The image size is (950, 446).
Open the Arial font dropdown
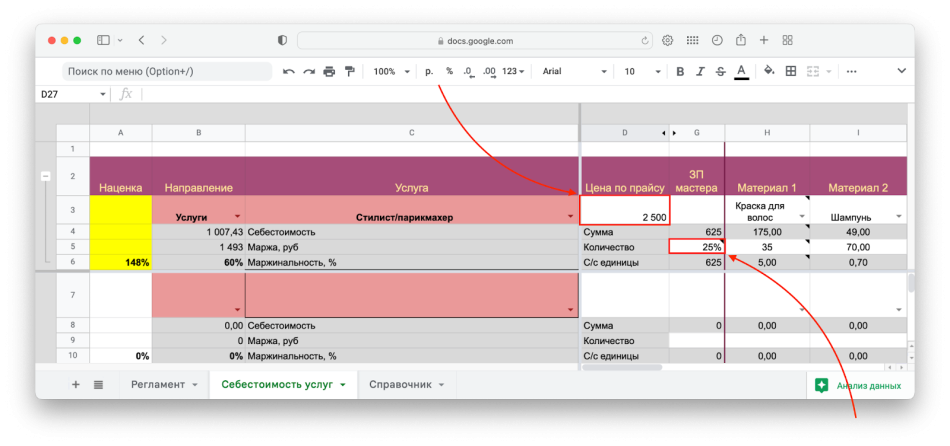pos(574,72)
